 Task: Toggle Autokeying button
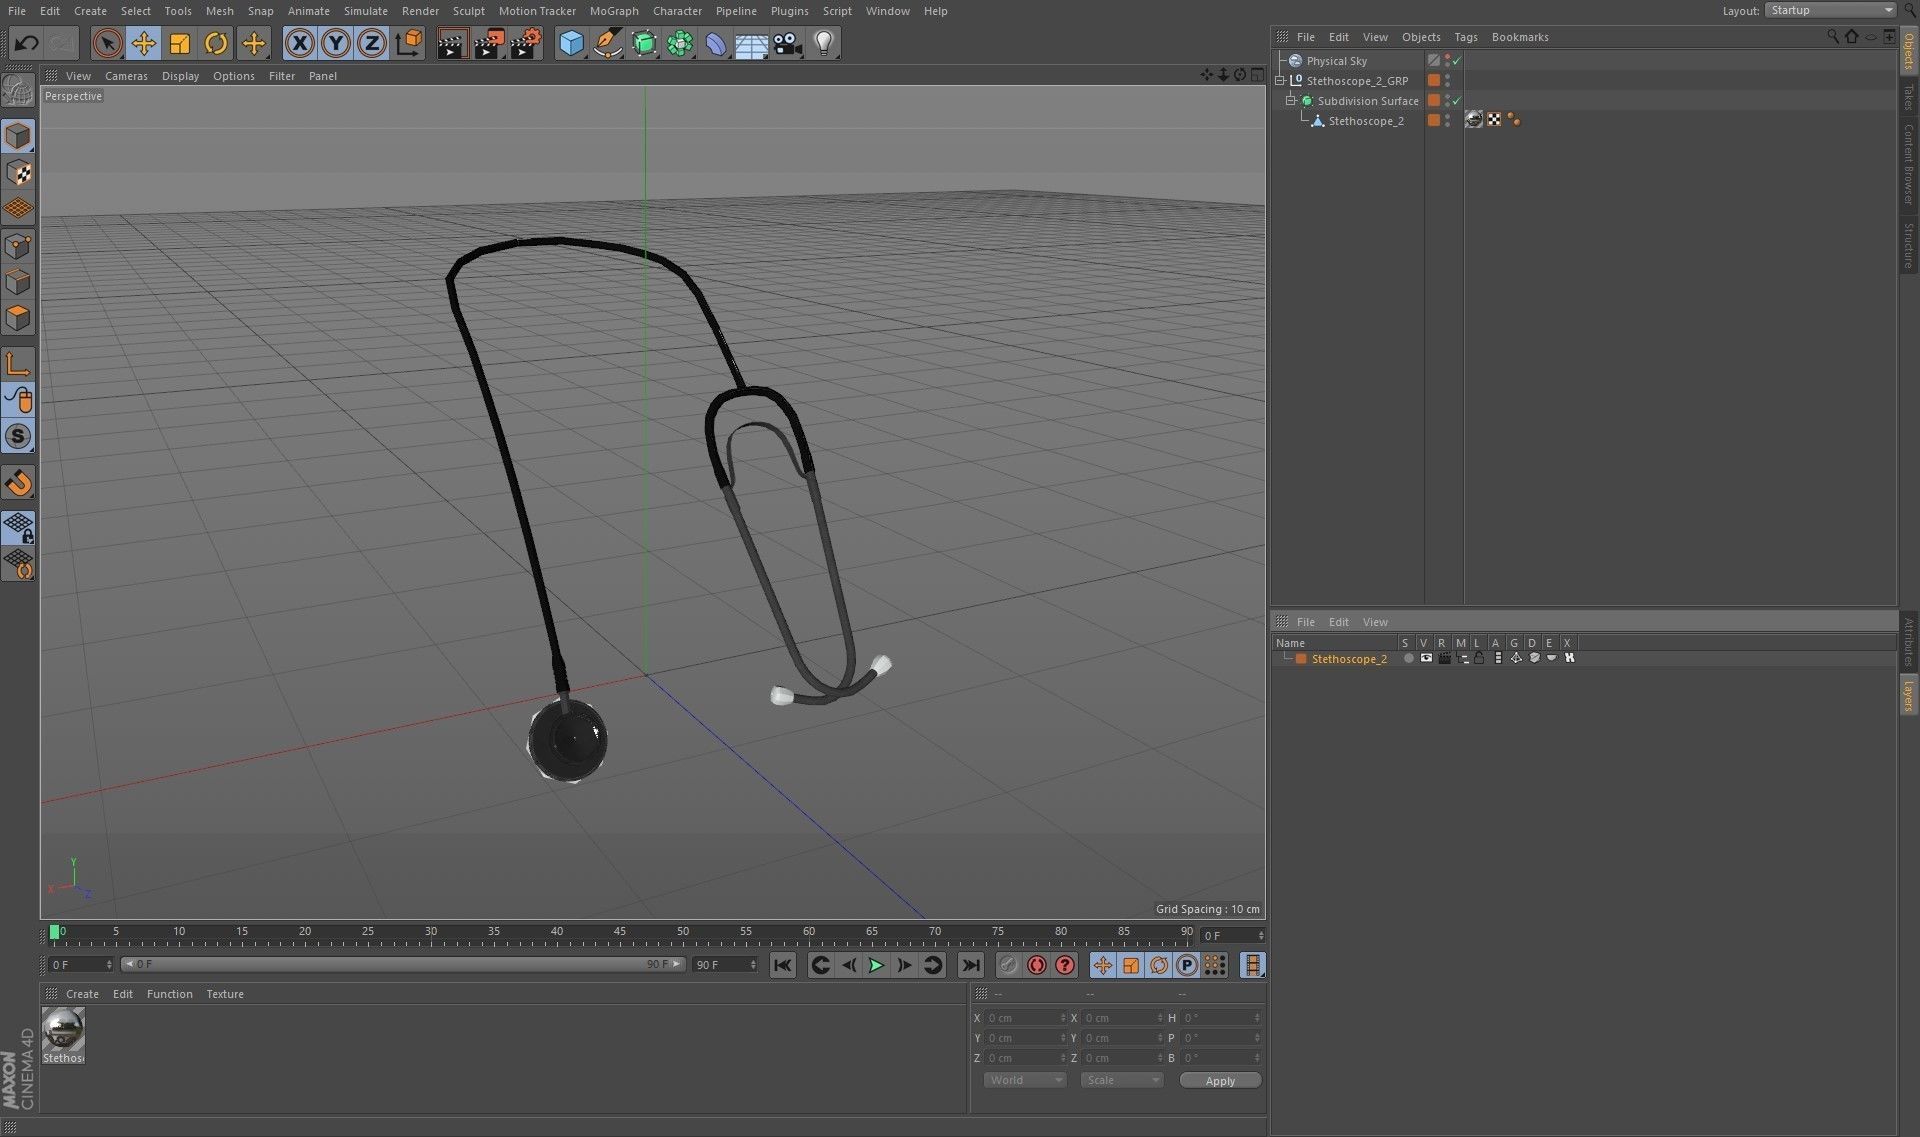(x=1037, y=965)
